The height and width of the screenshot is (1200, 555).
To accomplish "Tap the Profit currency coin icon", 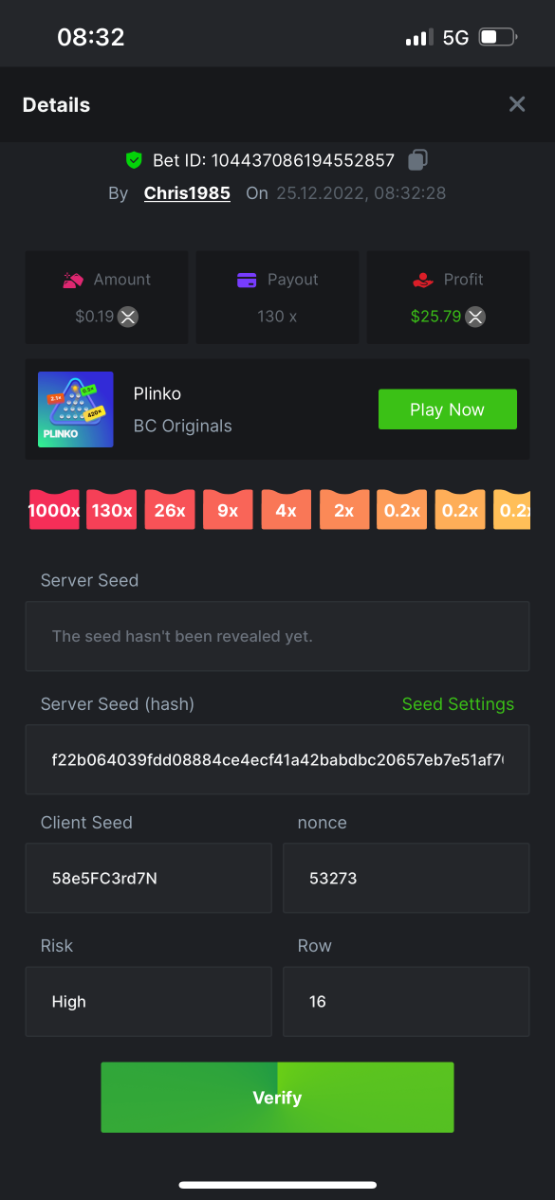I will (x=476, y=317).
